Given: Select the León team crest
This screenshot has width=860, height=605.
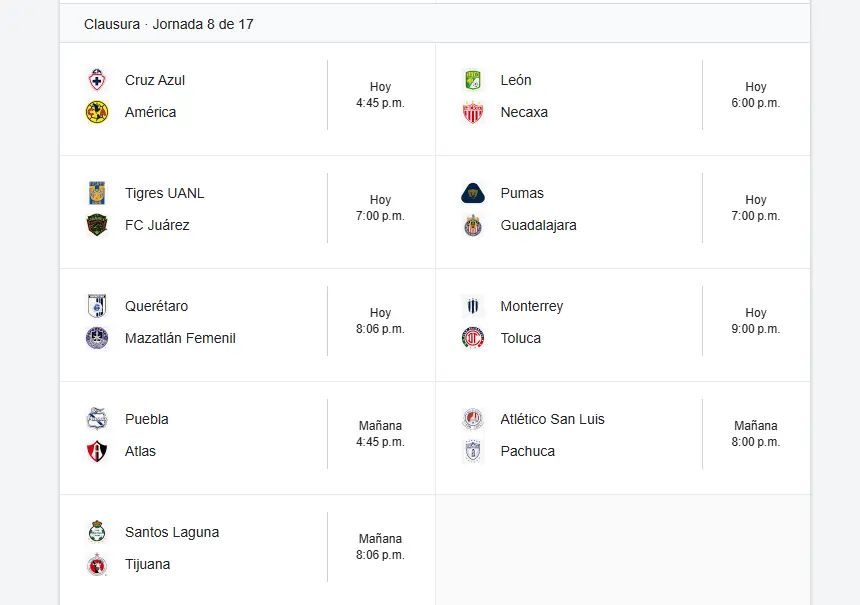Looking at the screenshot, I should tap(473, 80).
